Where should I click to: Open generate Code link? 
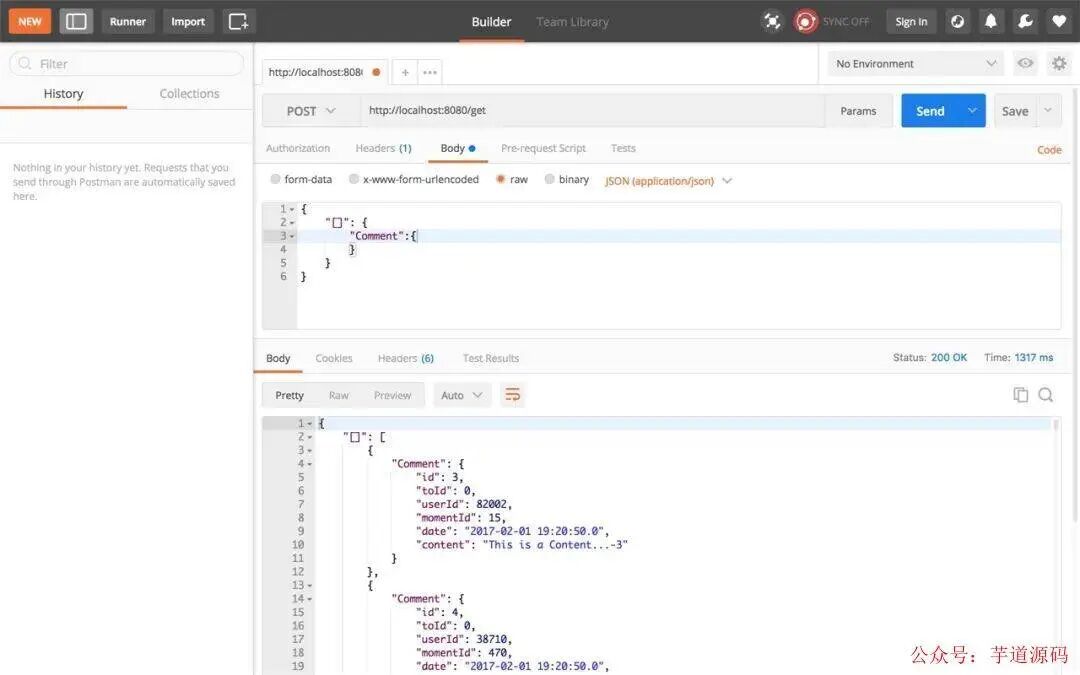click(x=1049, y=149)
